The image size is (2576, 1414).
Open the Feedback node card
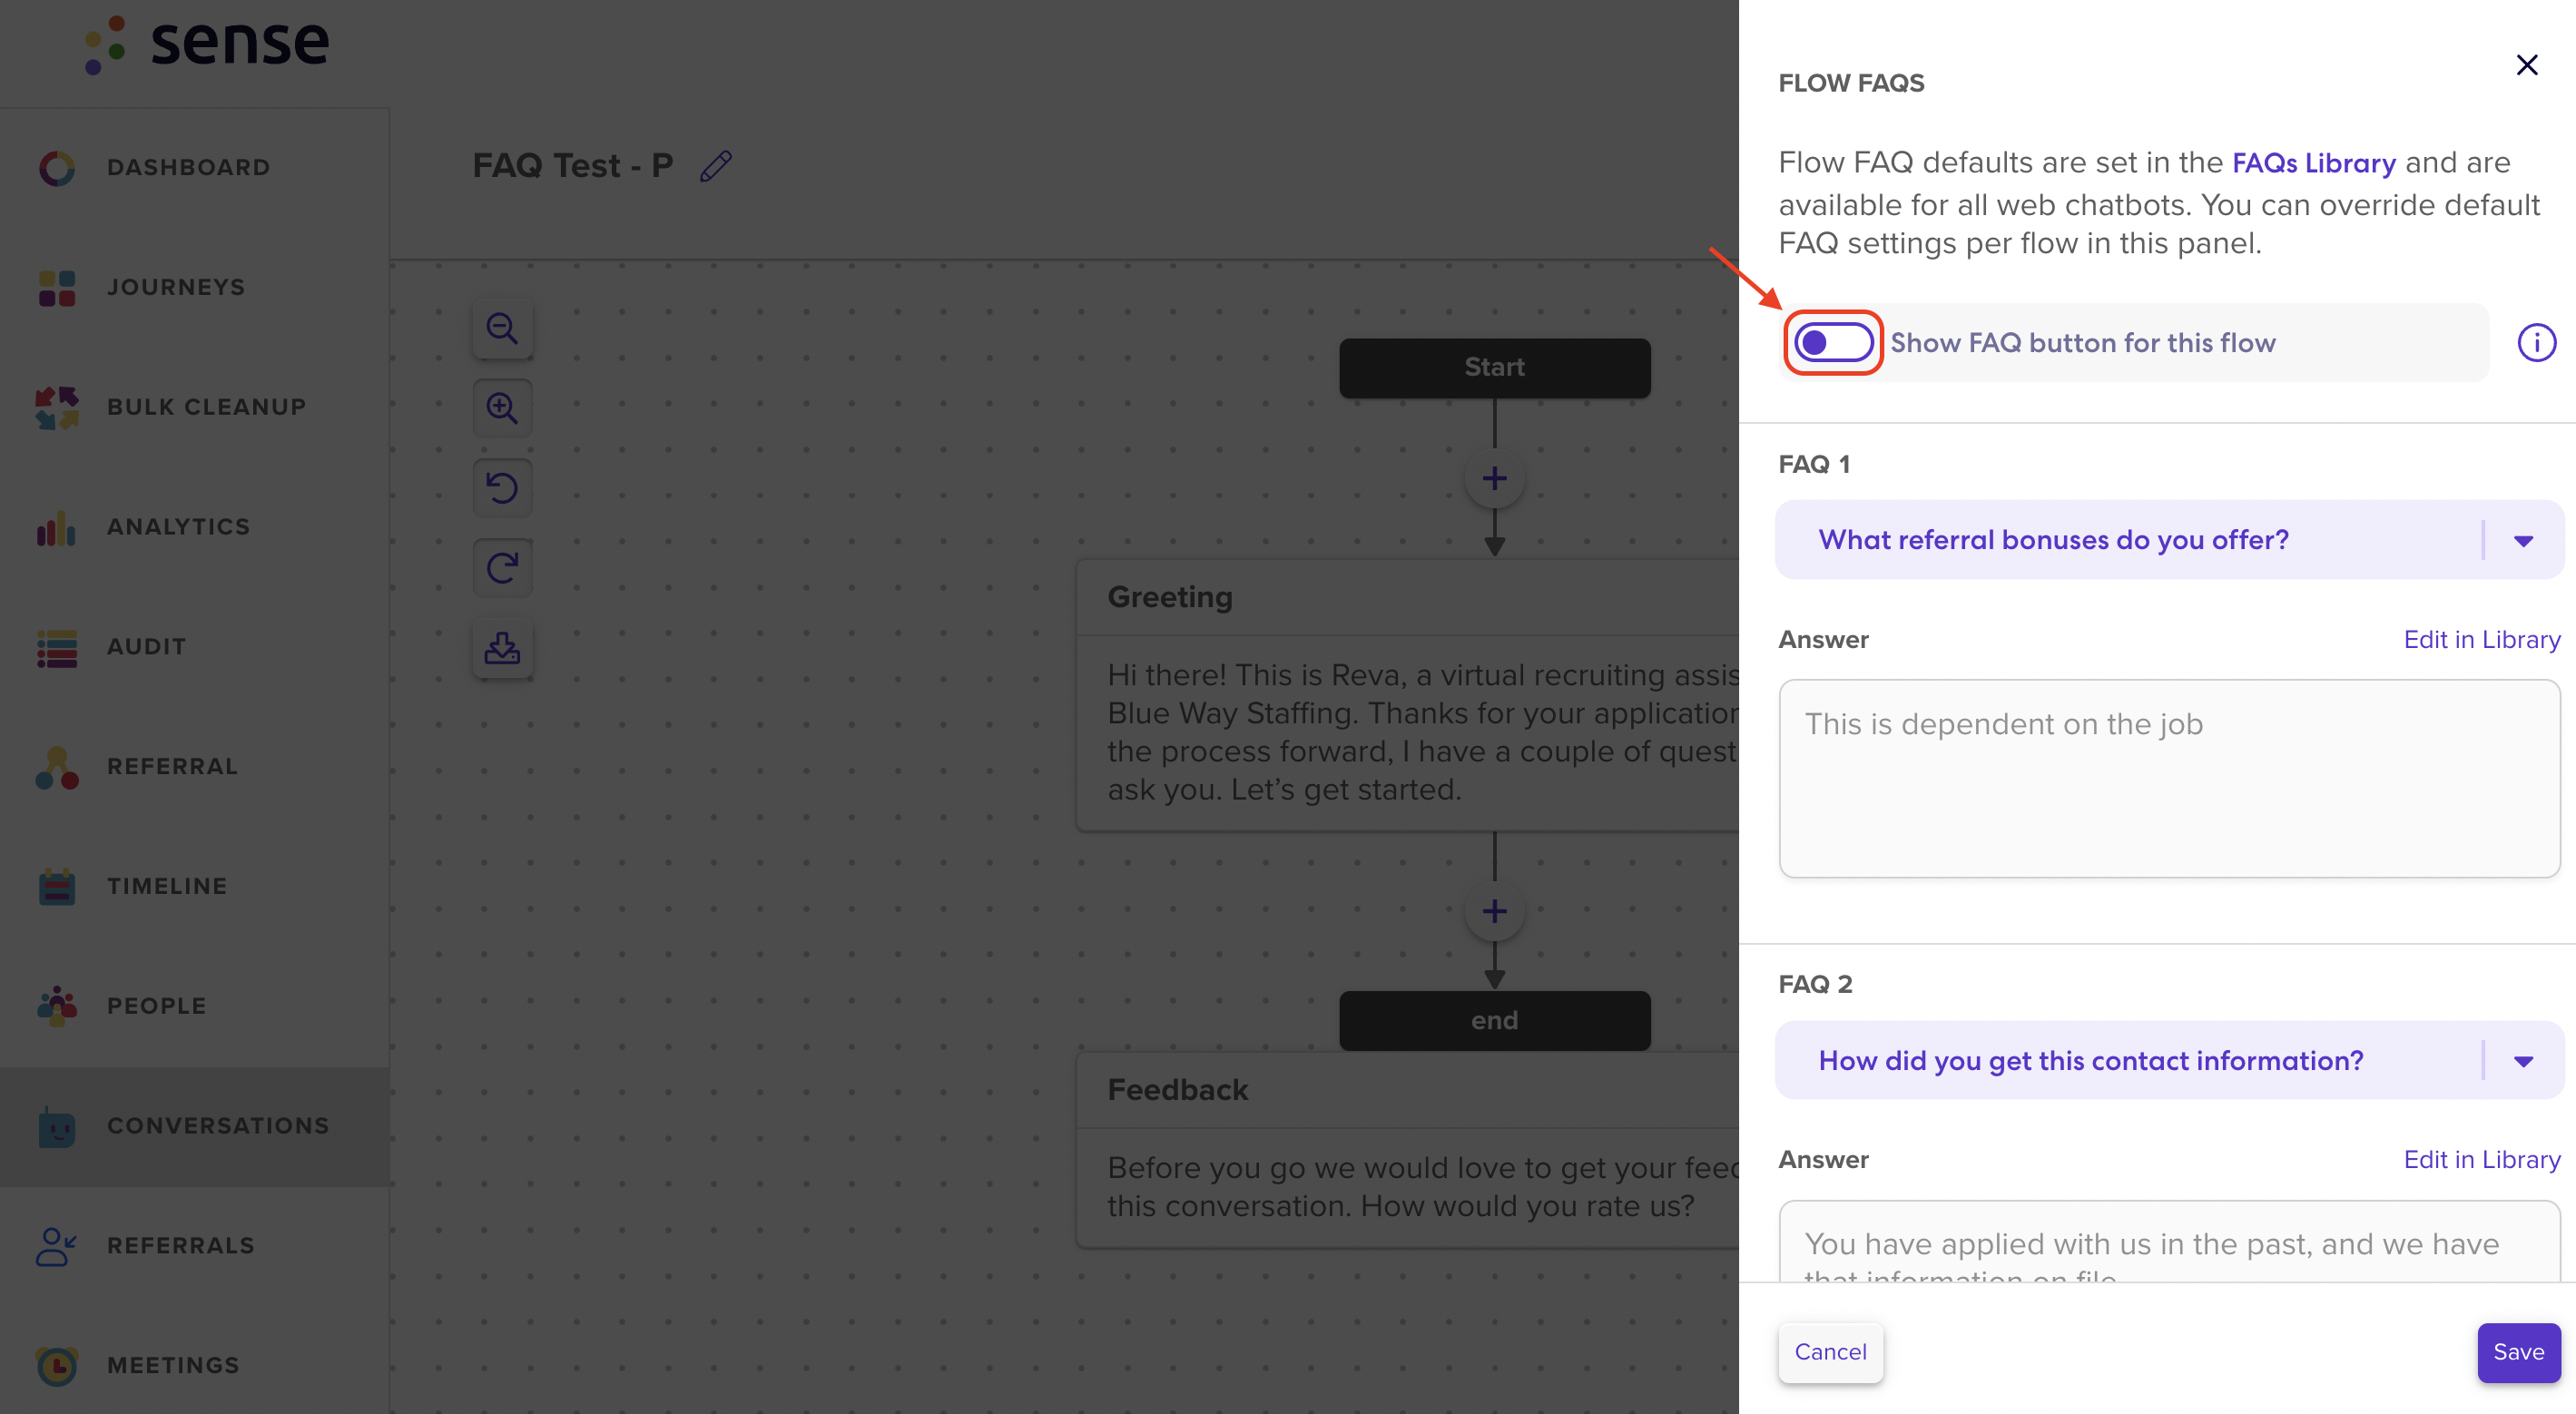point(1408,1150)
